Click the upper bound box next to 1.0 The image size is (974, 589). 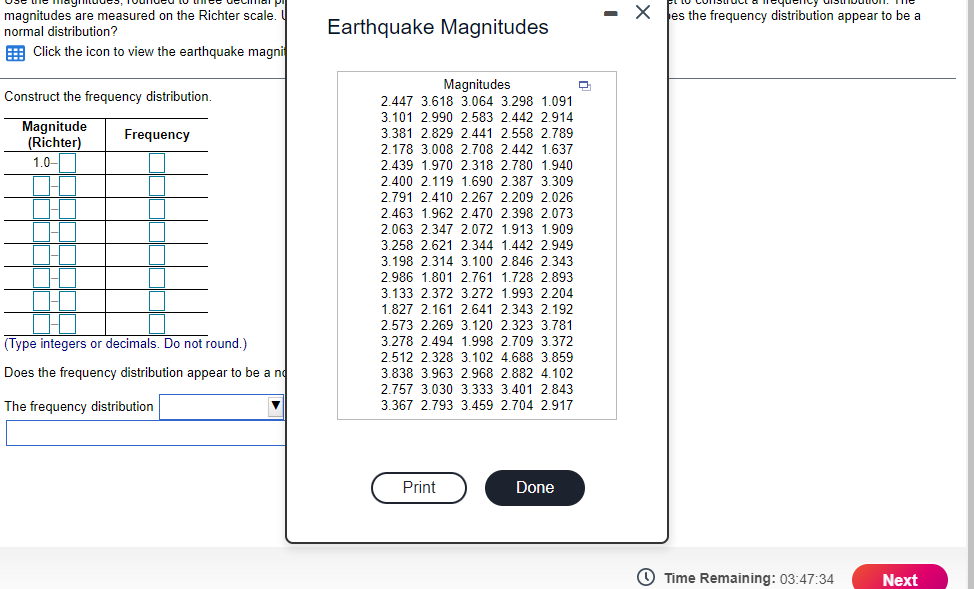(67, 162)
